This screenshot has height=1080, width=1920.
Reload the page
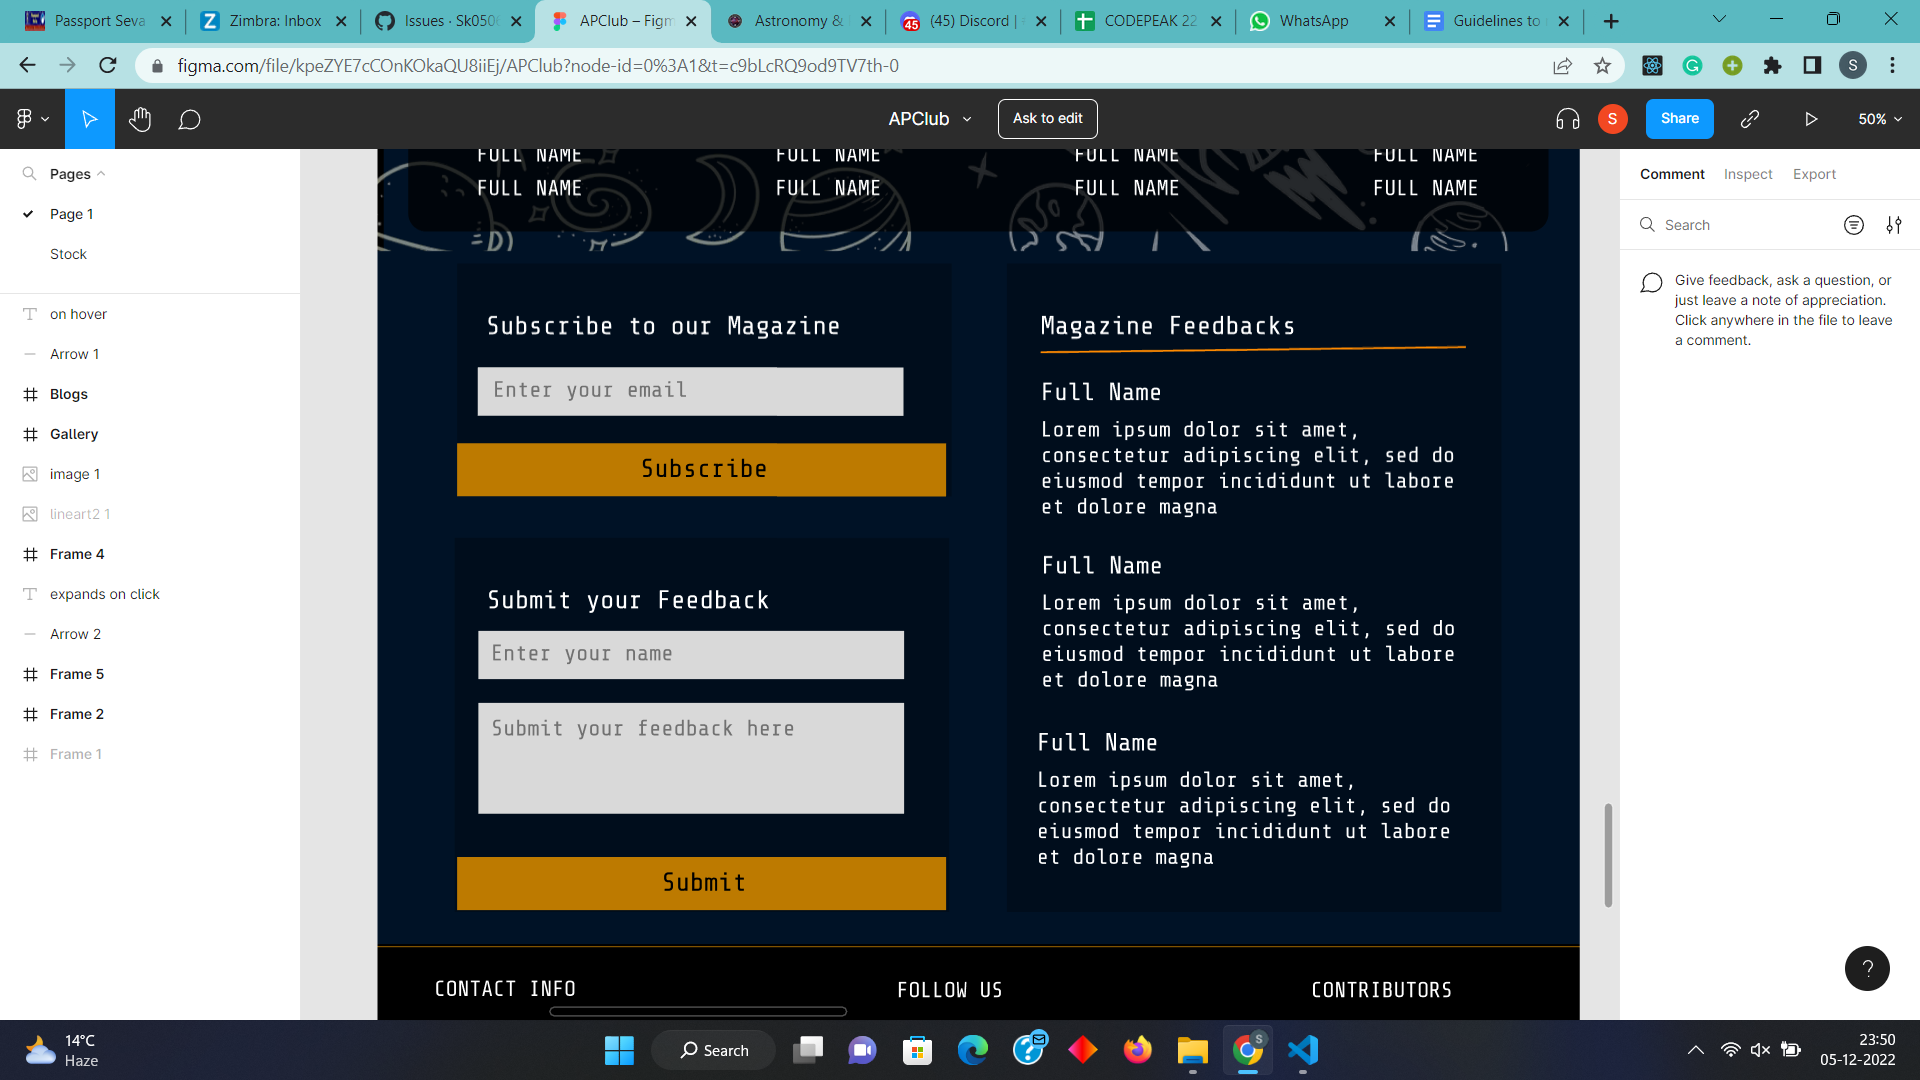(x=108, y=65)
